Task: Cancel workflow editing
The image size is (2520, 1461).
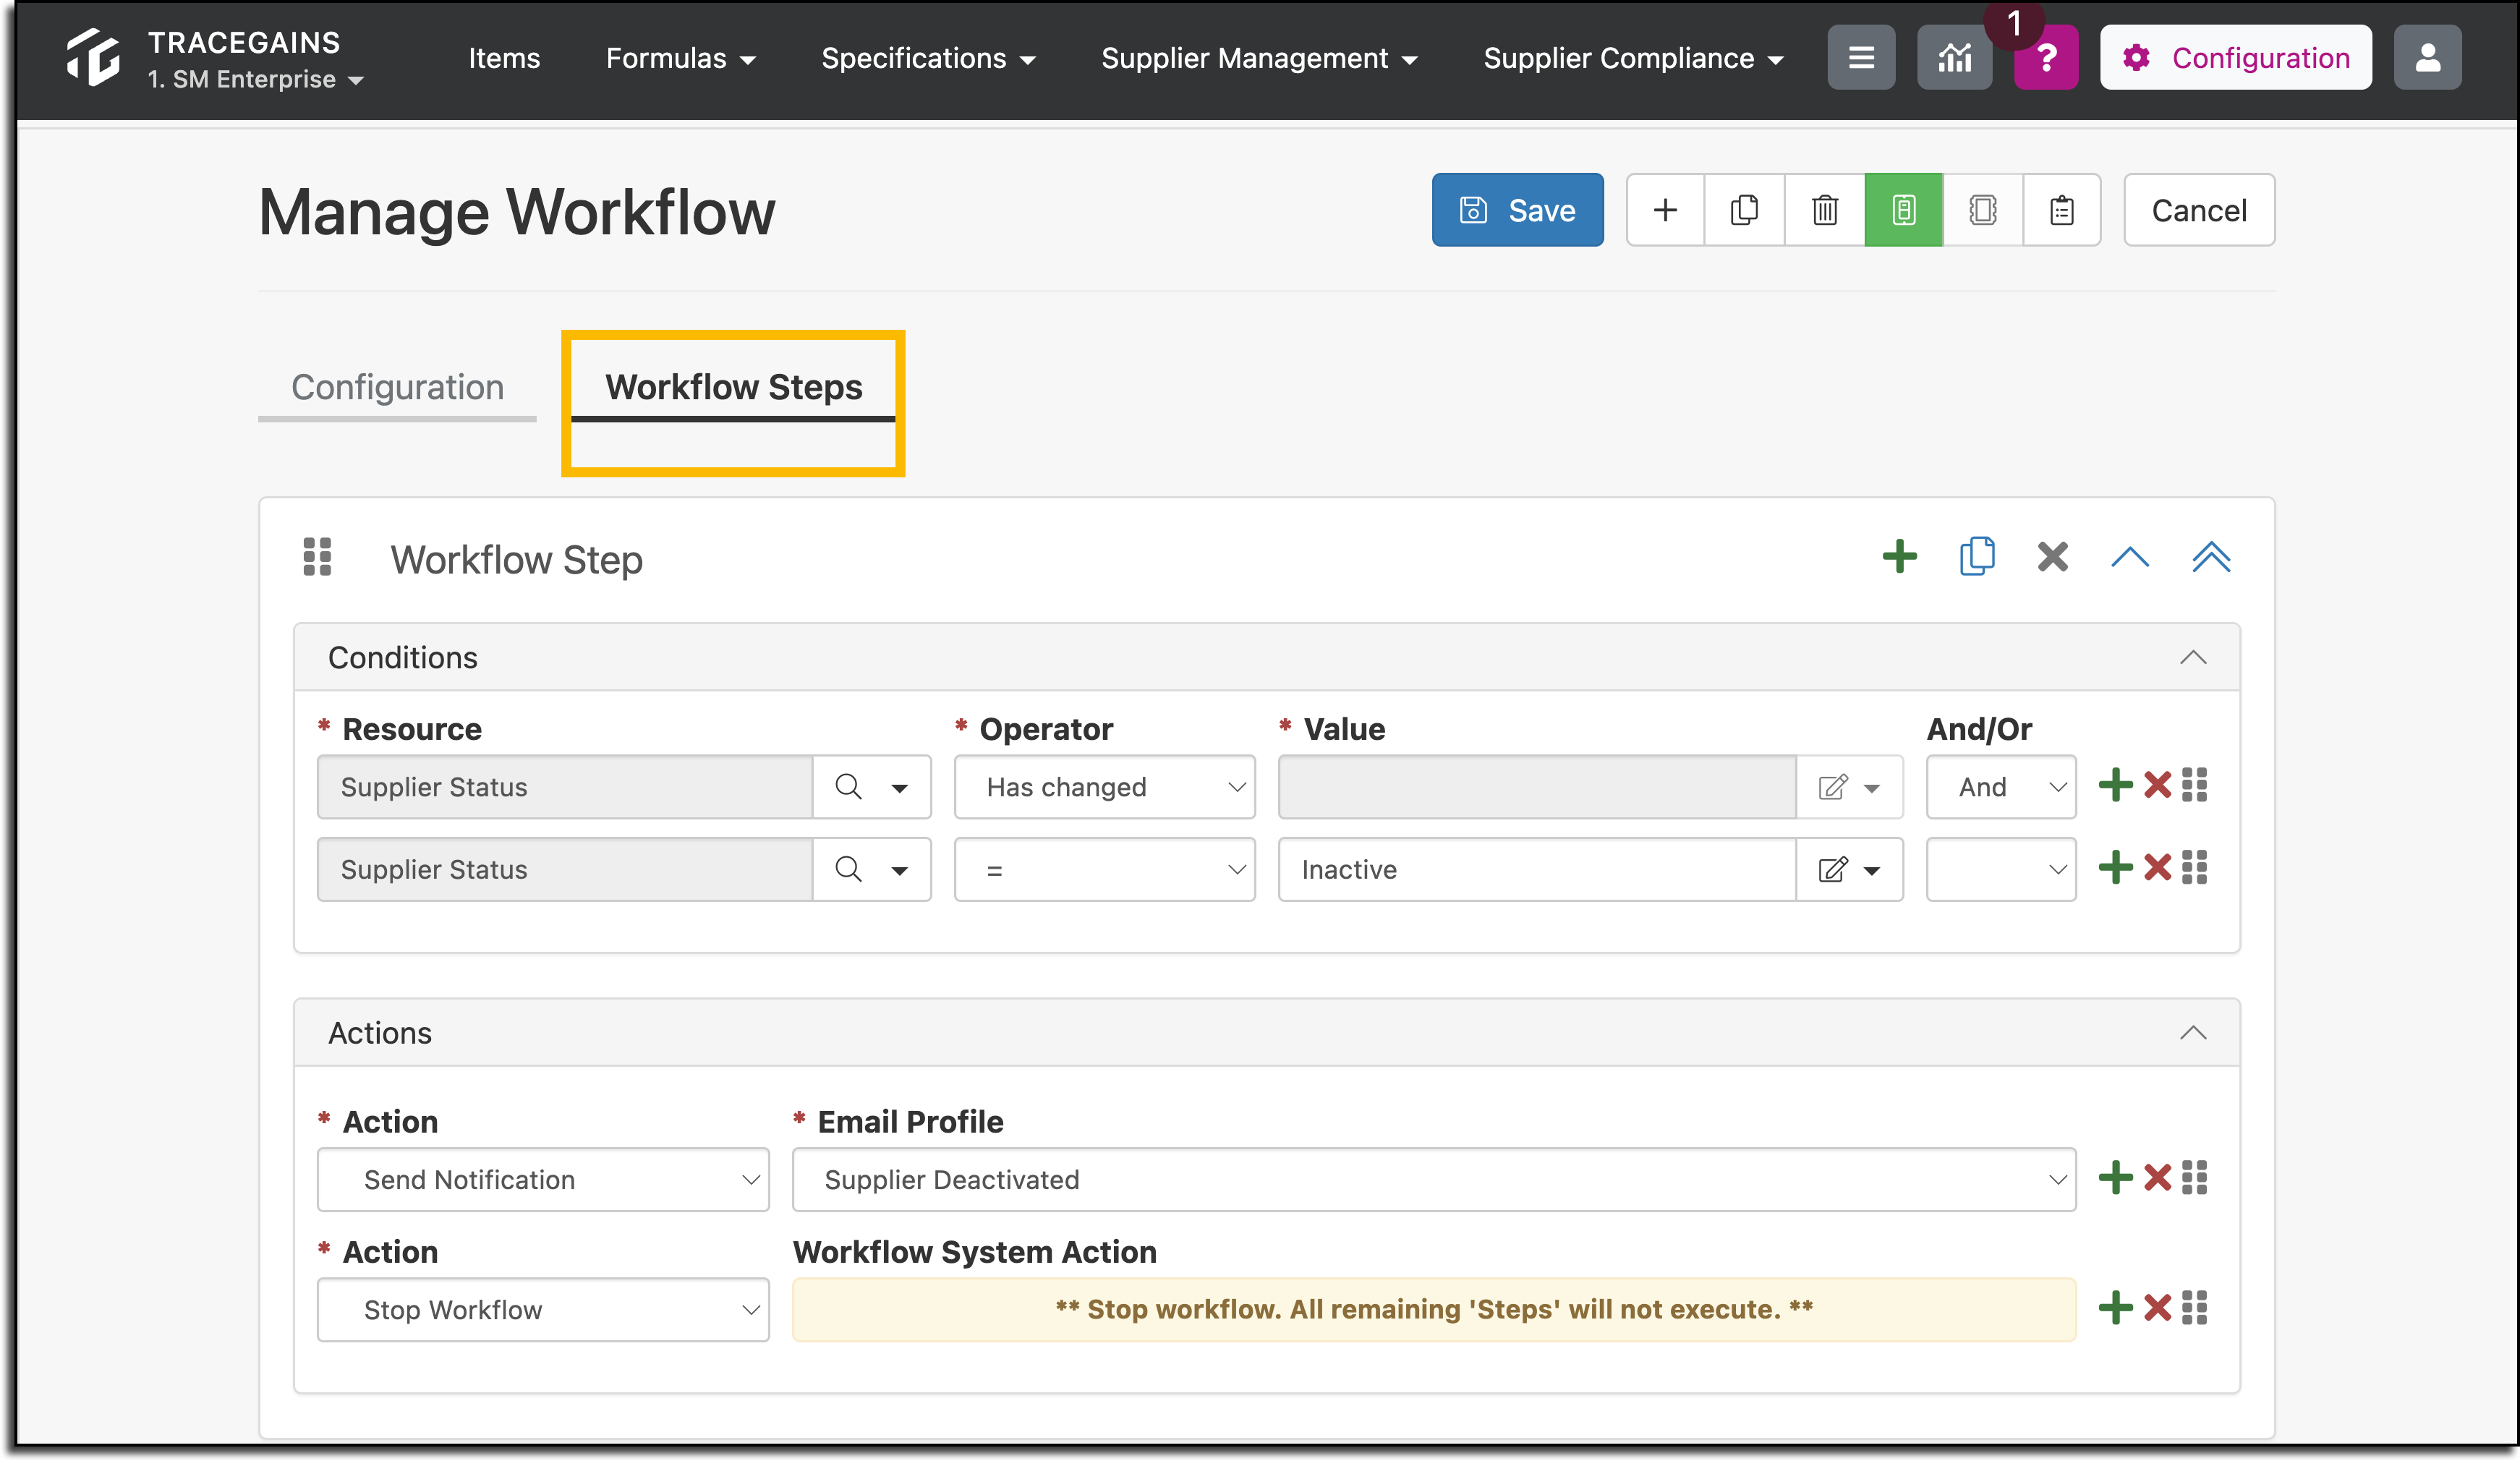Action: [x=2198, y=210]
